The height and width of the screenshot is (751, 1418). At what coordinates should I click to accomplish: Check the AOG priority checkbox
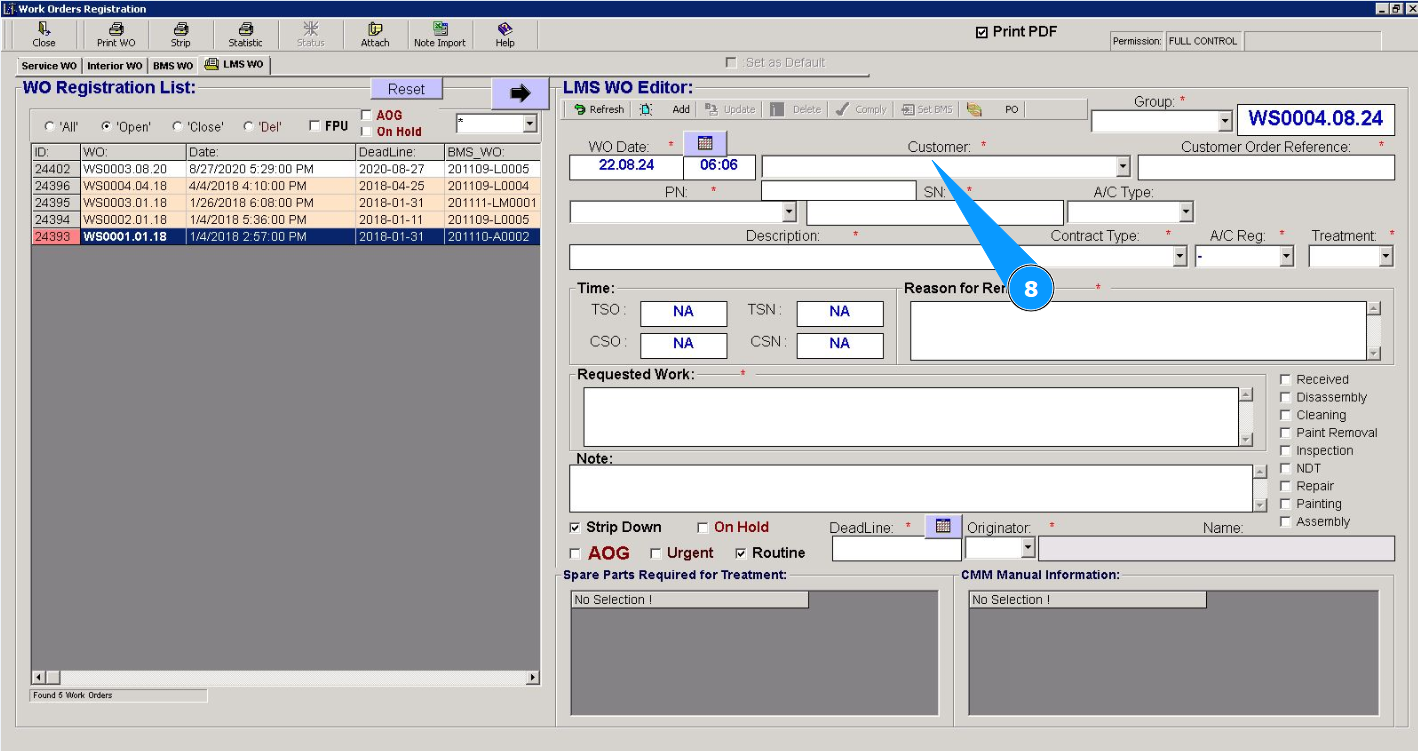pos(575,554)
